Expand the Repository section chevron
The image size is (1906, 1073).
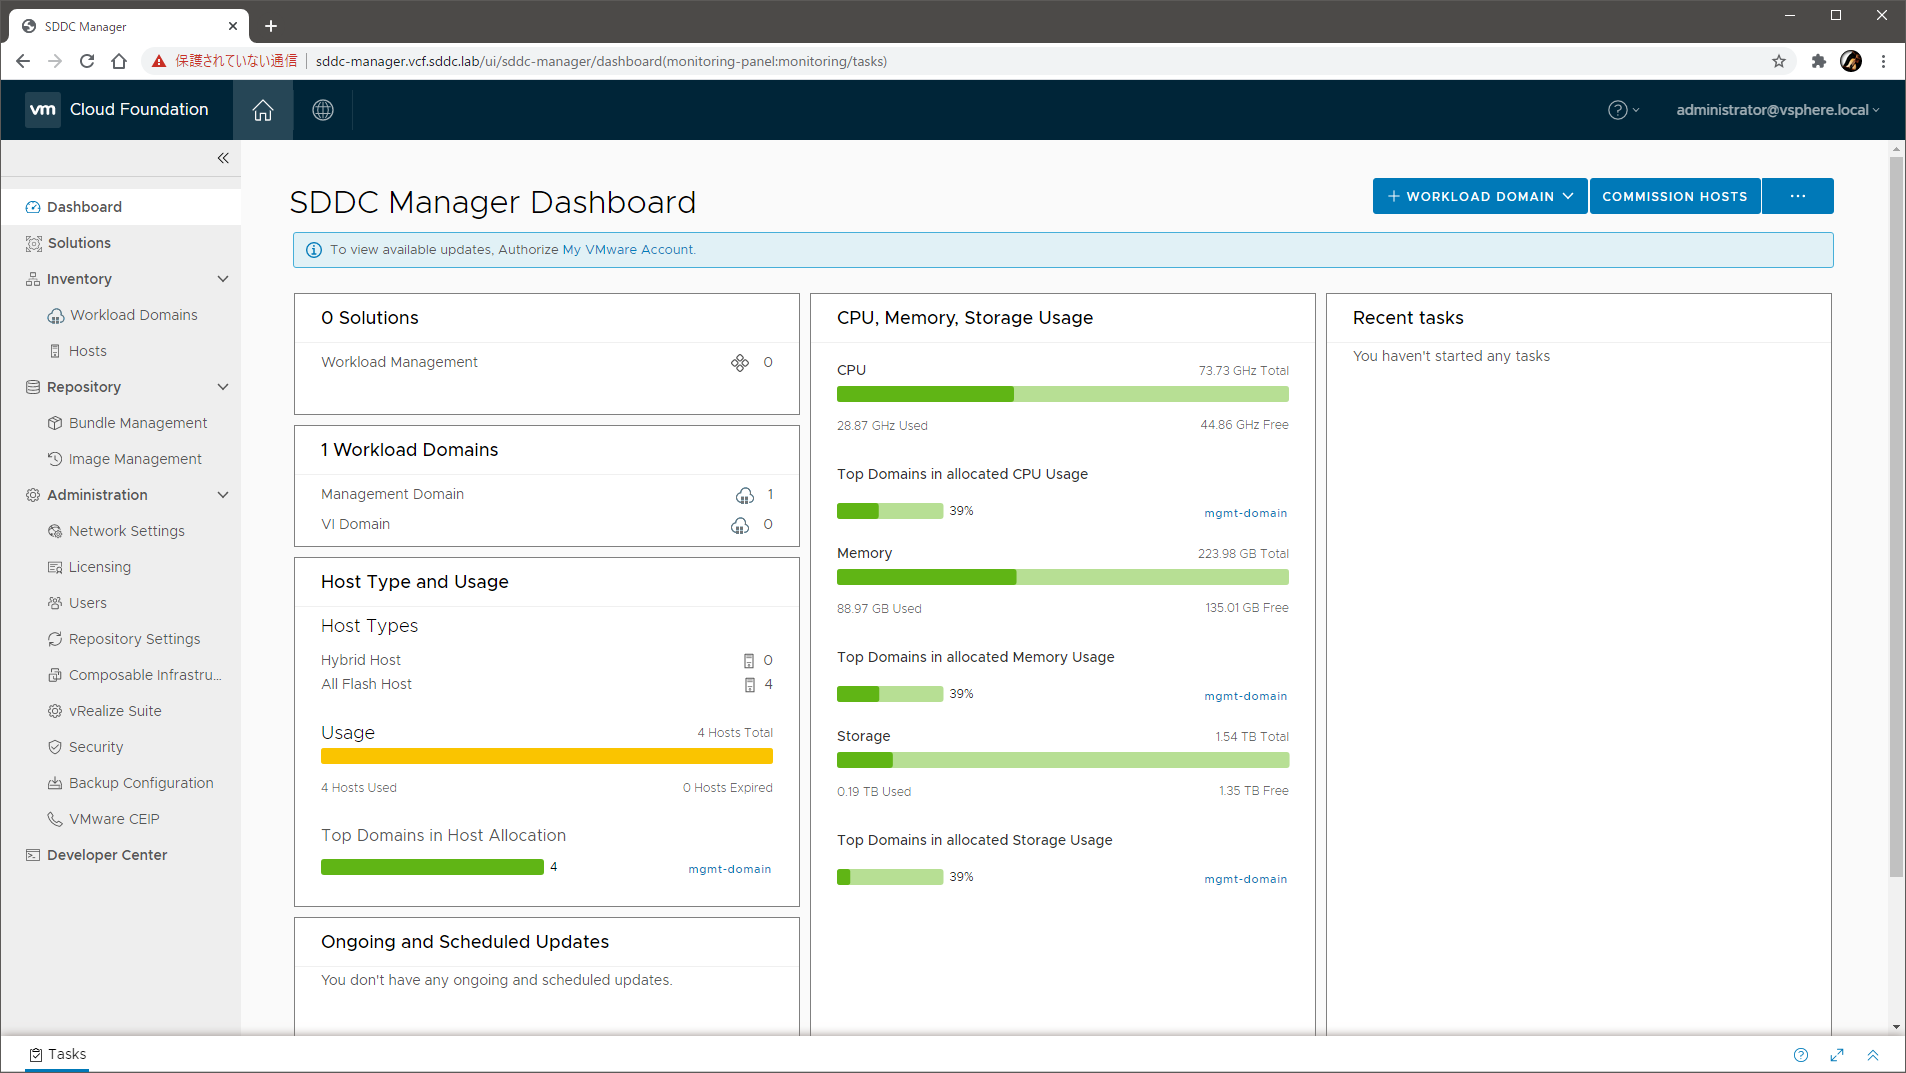[x=223, y=387]
